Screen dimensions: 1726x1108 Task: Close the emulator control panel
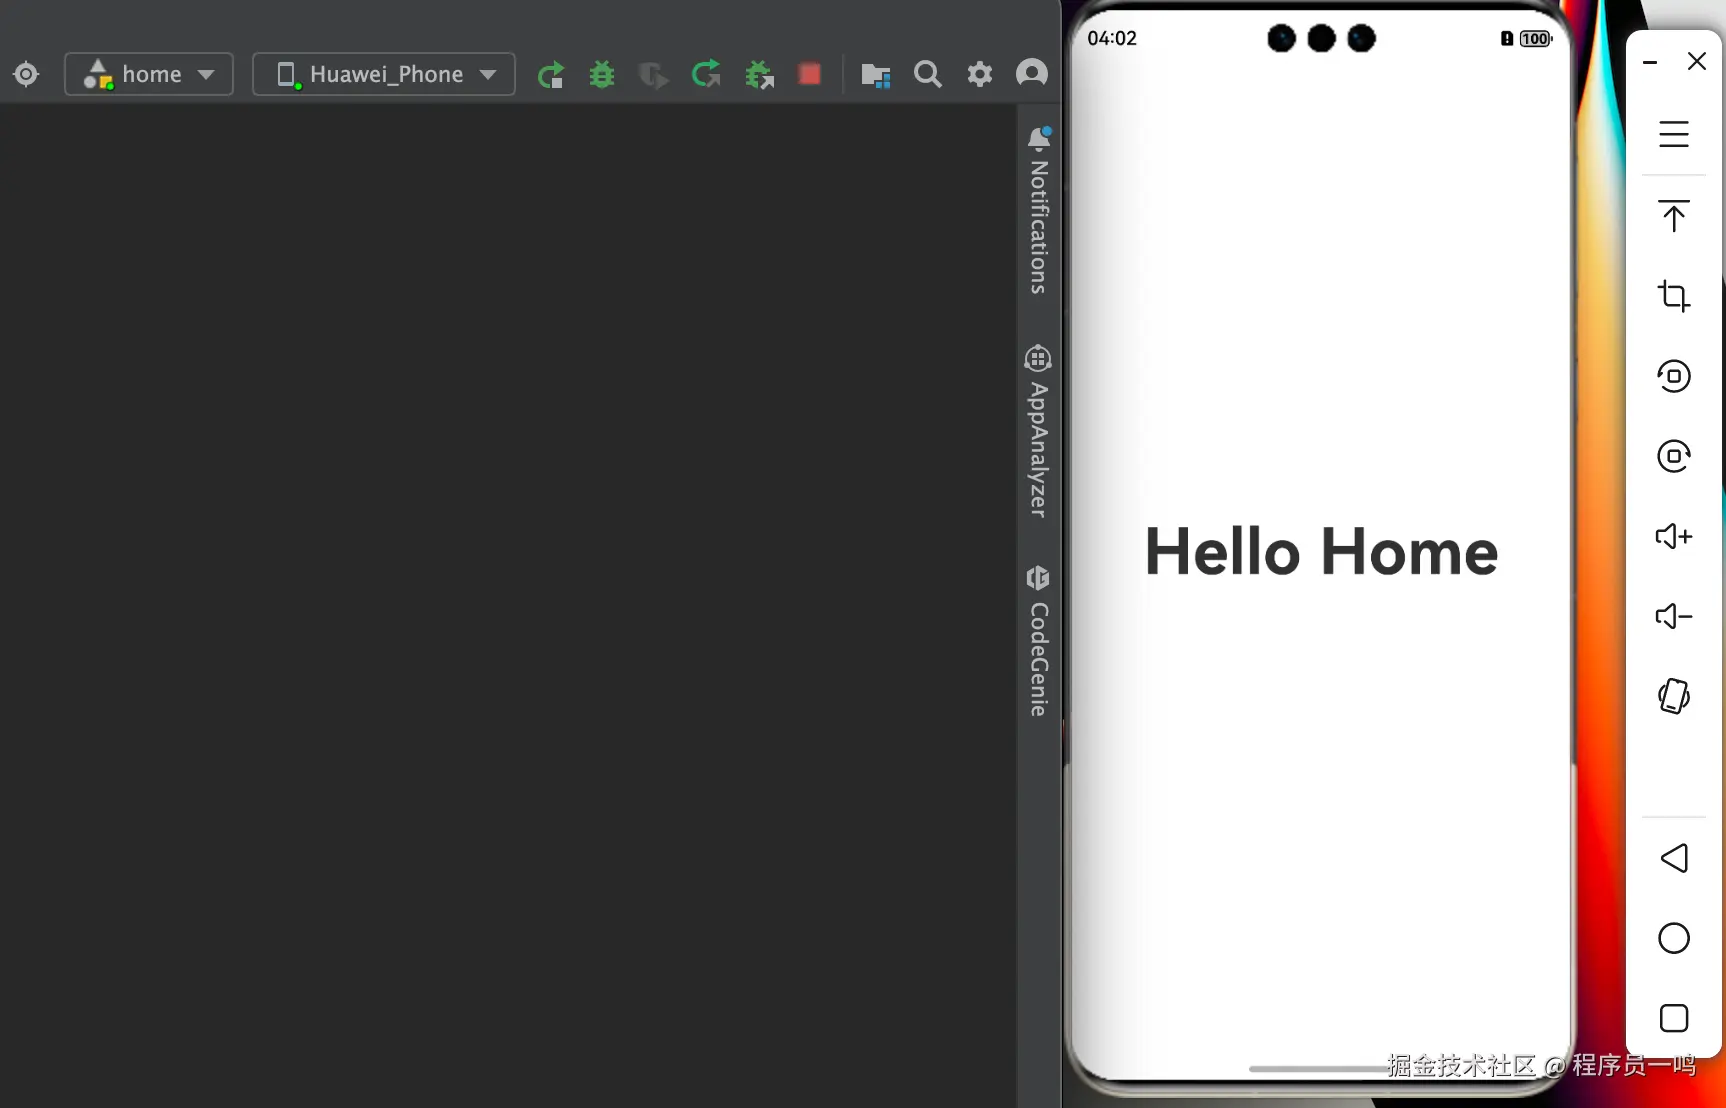click(x=1697, y=61)
